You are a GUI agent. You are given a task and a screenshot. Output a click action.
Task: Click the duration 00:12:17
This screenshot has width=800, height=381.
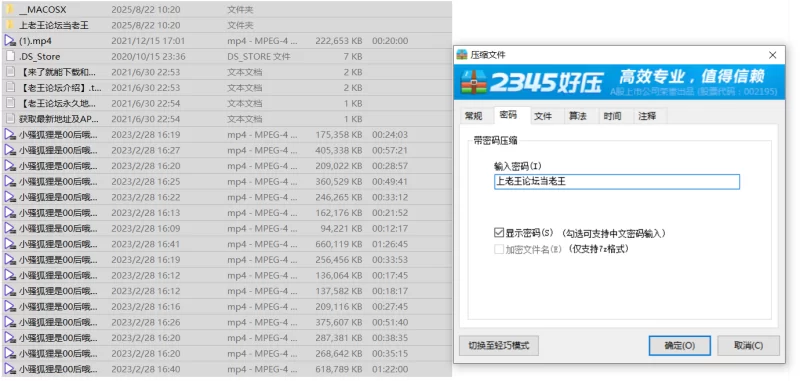(x=390, y=228)
